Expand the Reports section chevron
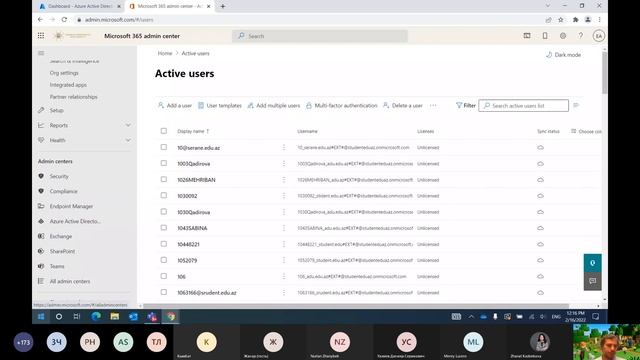This screenshot has height=360, width=640. pyautogui.click(x=128, y=125)
